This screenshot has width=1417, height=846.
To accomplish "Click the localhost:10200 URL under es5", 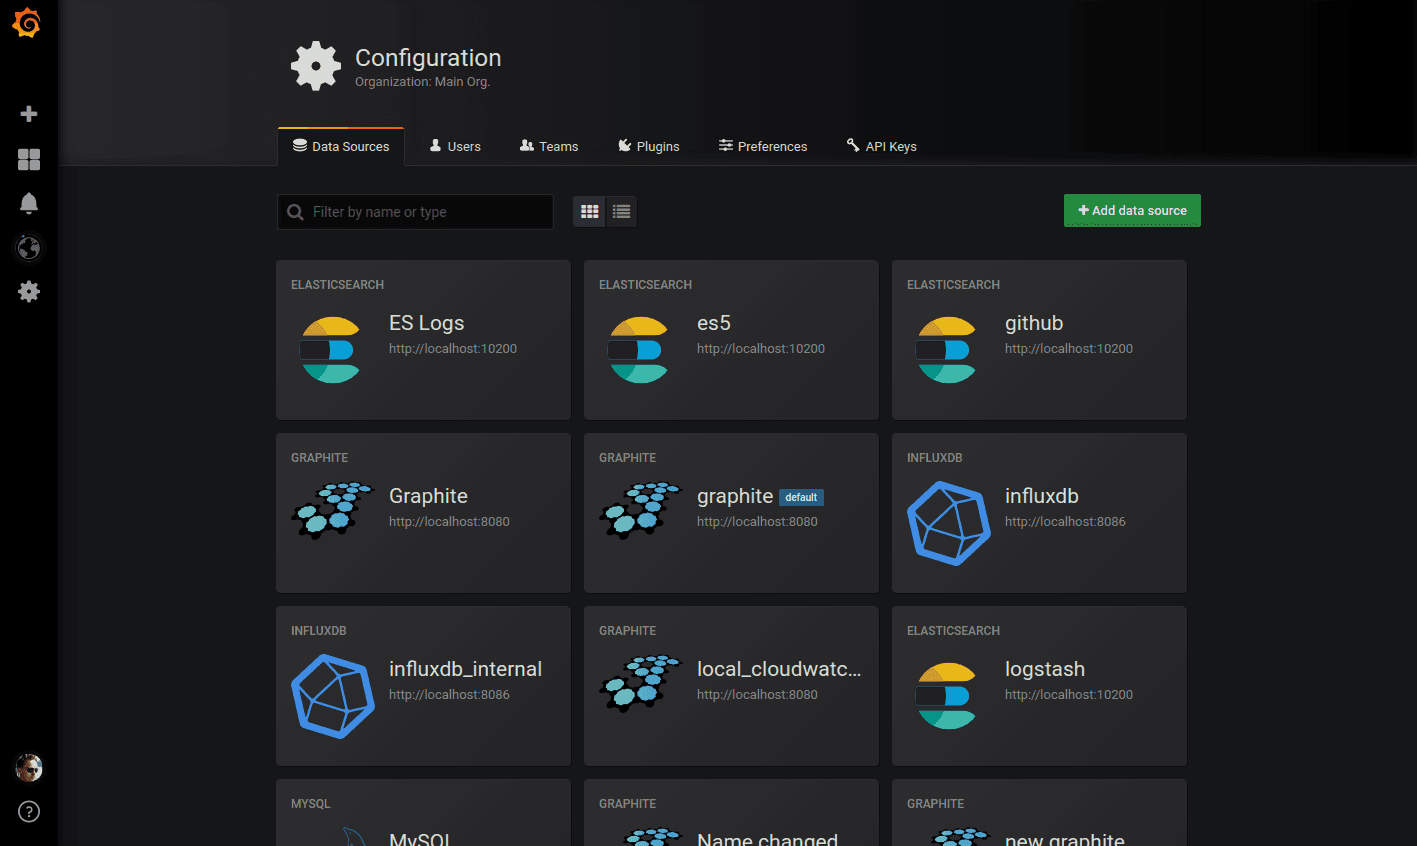I will (761, 349).
